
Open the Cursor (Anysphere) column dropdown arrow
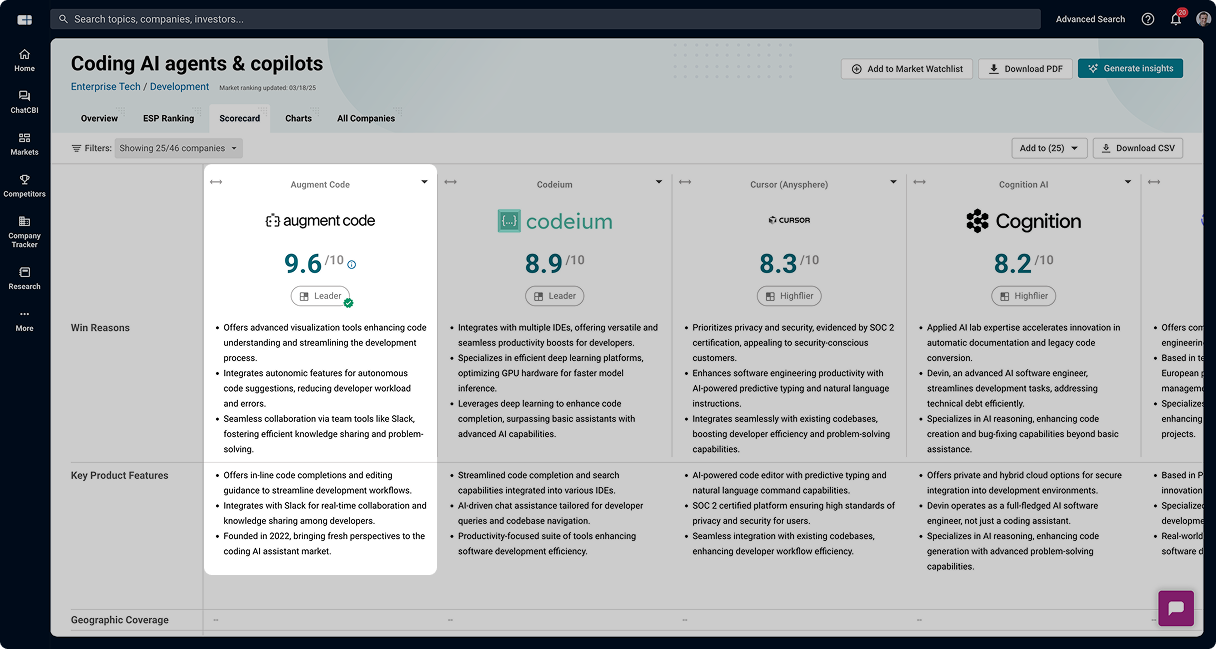tap(893, 182)
